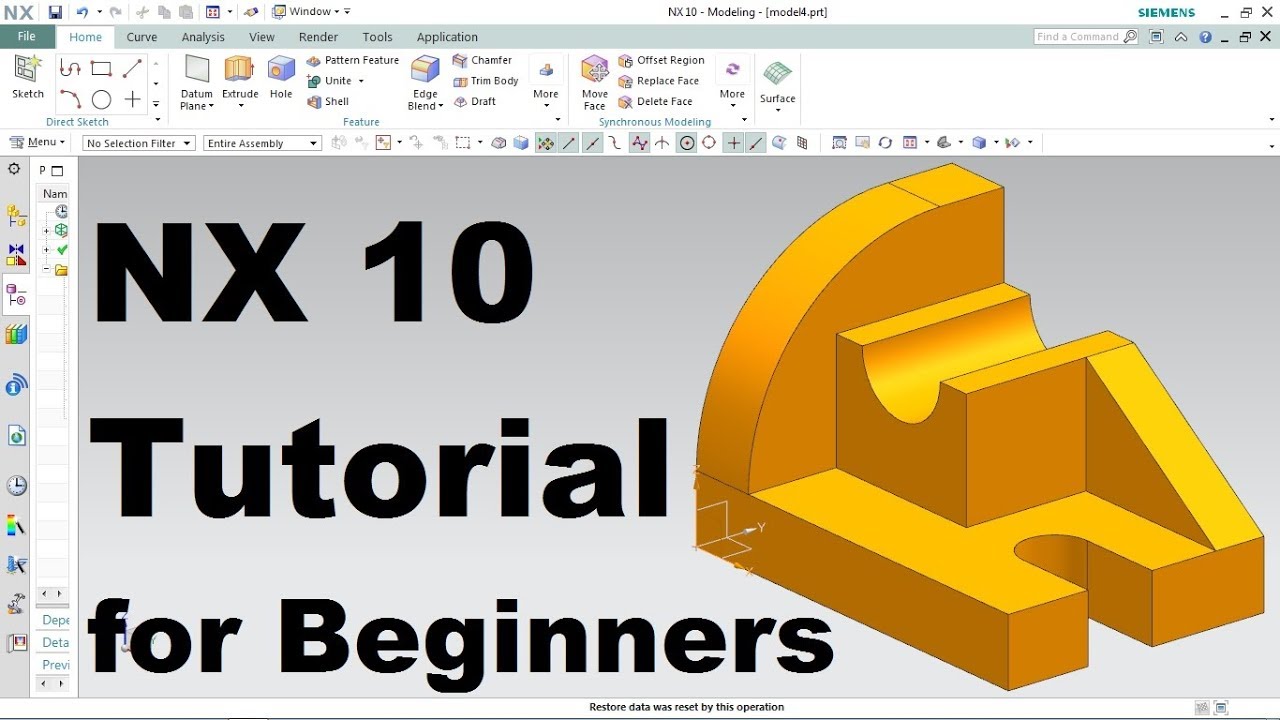This screenshot has width=1280, height=720.
Task: Toggle Intersection snap option
Action: pyautogui.click(x=663, y=143)
